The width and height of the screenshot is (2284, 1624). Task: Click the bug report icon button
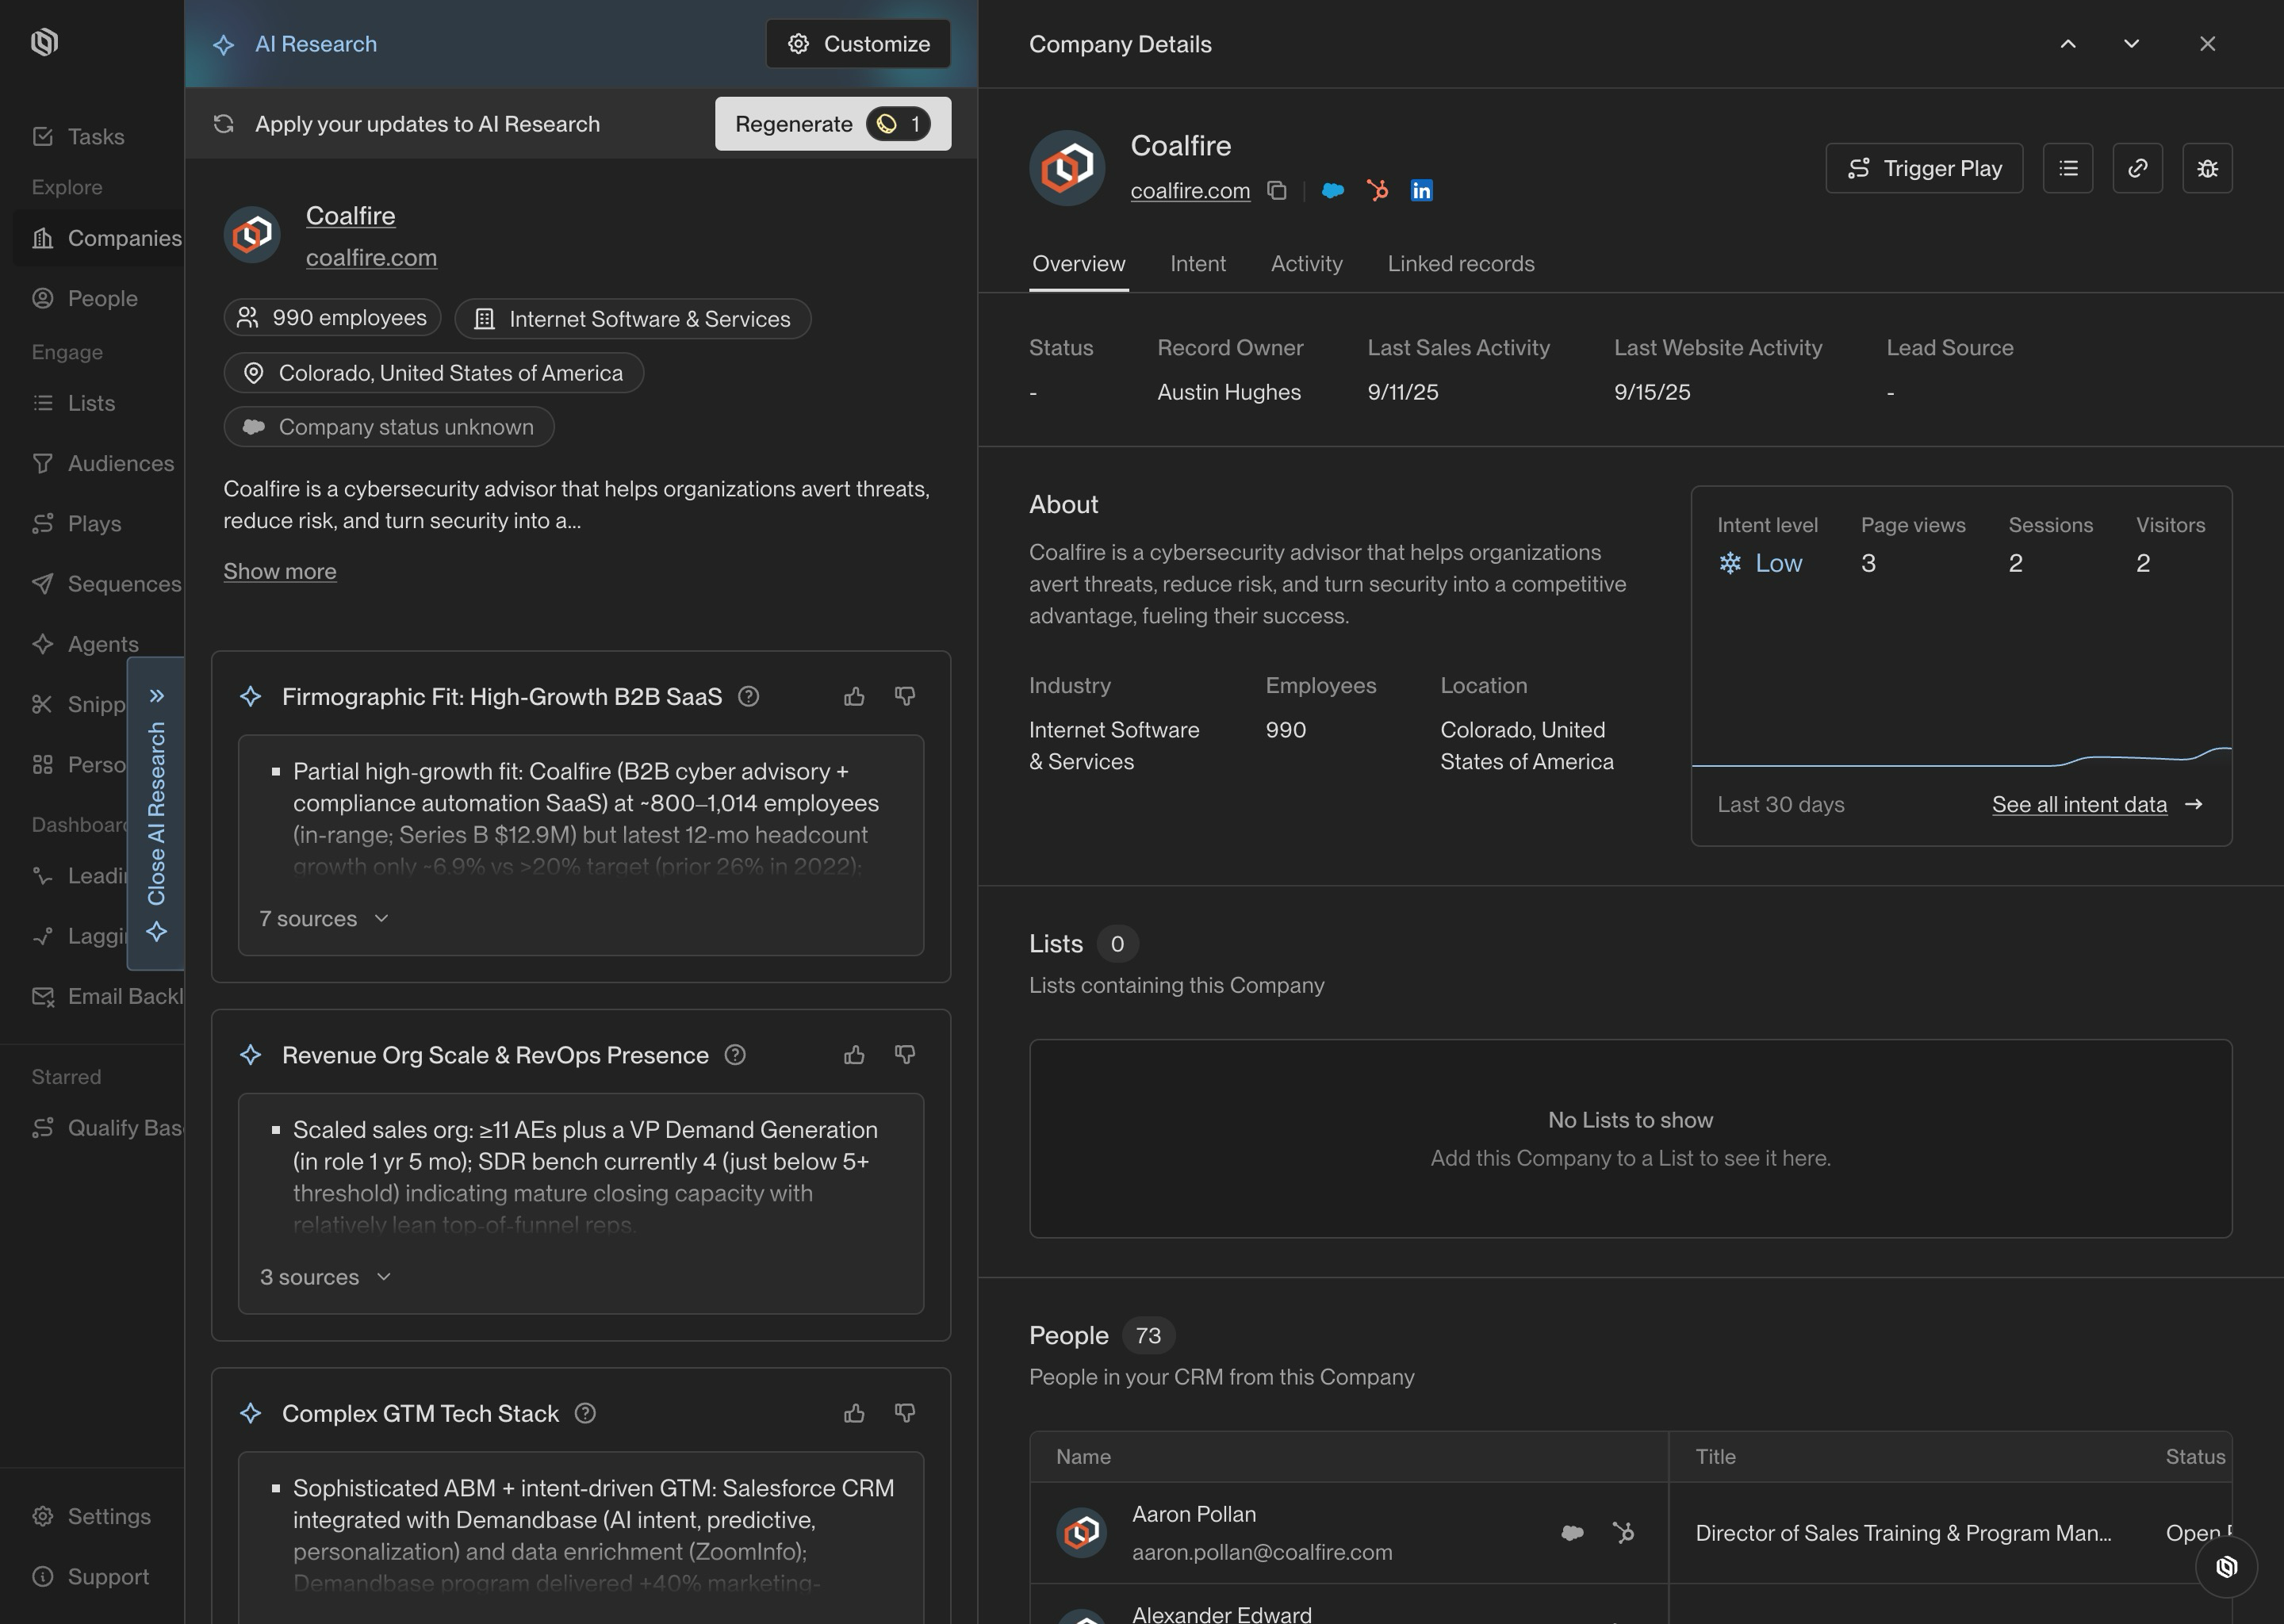click(x=2207, y=168)
